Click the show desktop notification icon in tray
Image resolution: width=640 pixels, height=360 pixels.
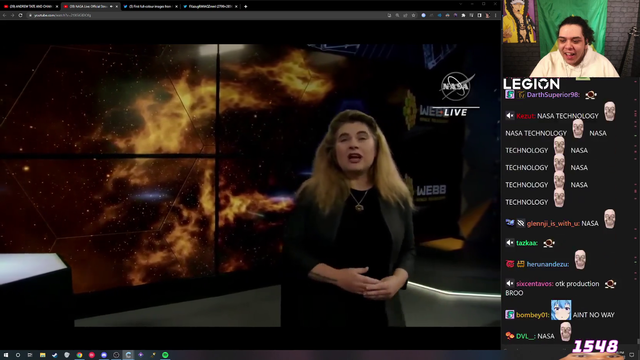point(632,355)
